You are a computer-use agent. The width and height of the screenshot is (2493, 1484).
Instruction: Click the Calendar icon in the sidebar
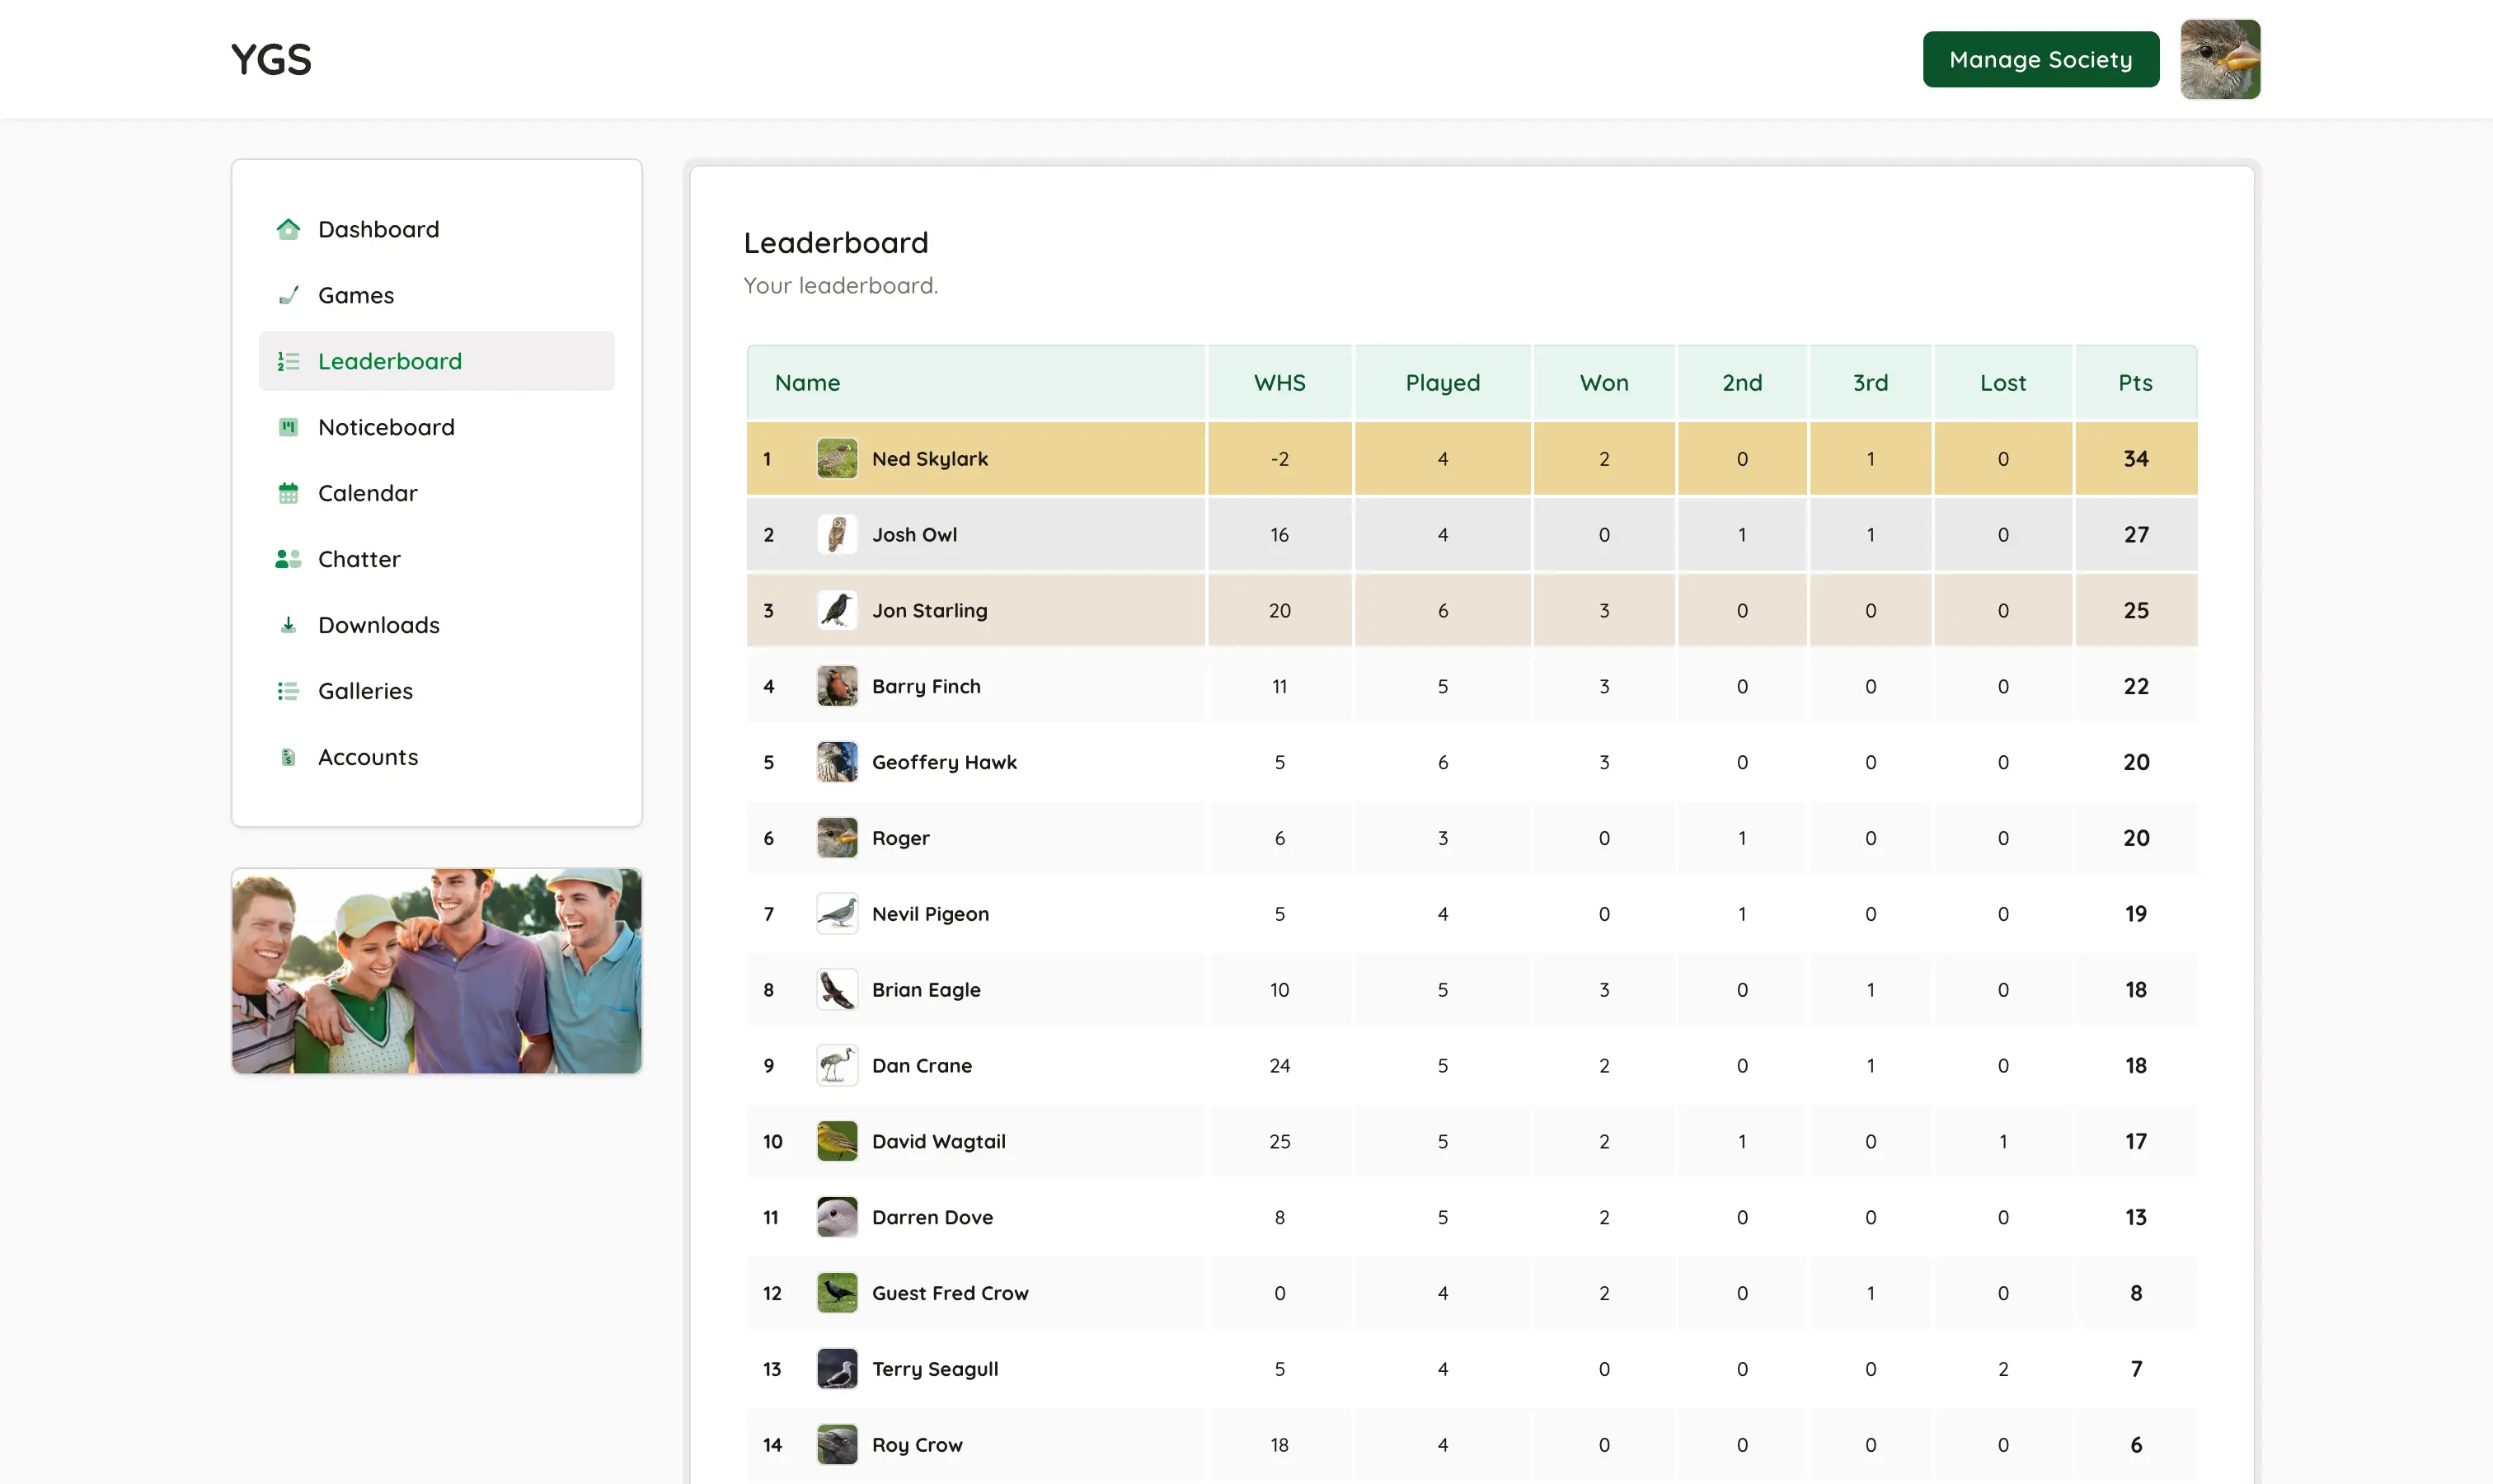289,492
